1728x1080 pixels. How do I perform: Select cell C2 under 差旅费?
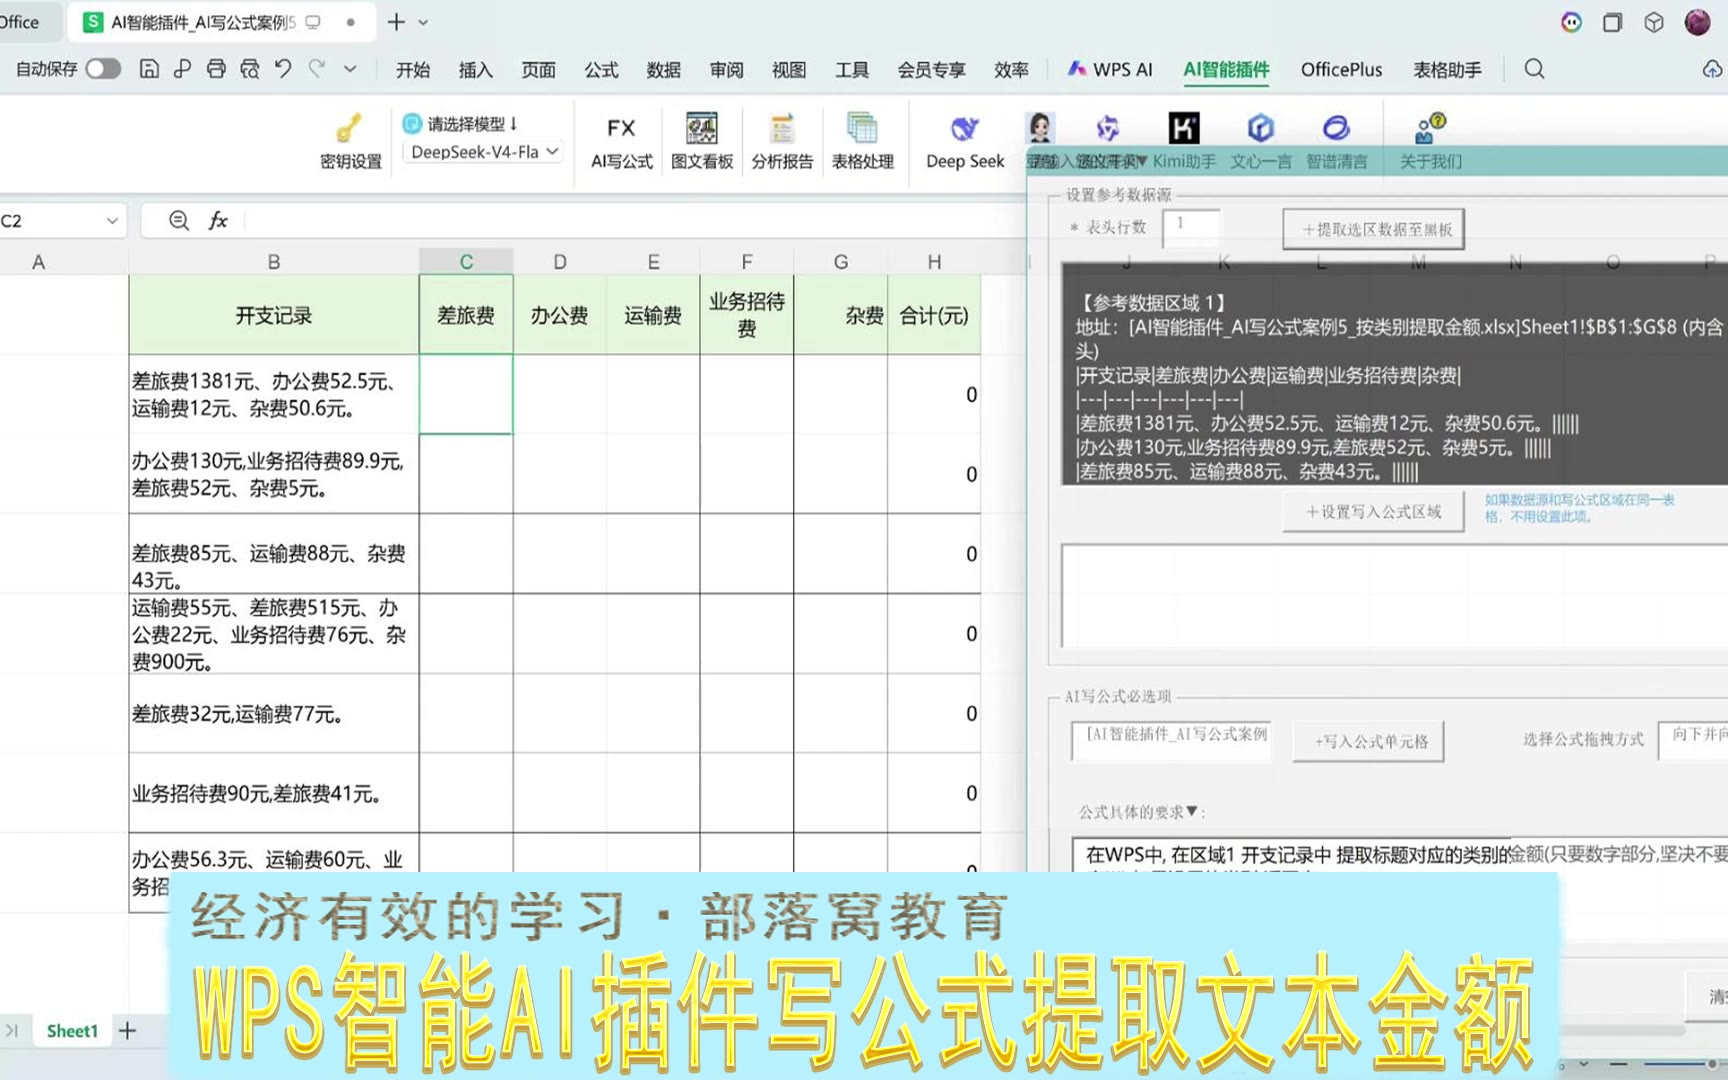click(x=466, y=395)
